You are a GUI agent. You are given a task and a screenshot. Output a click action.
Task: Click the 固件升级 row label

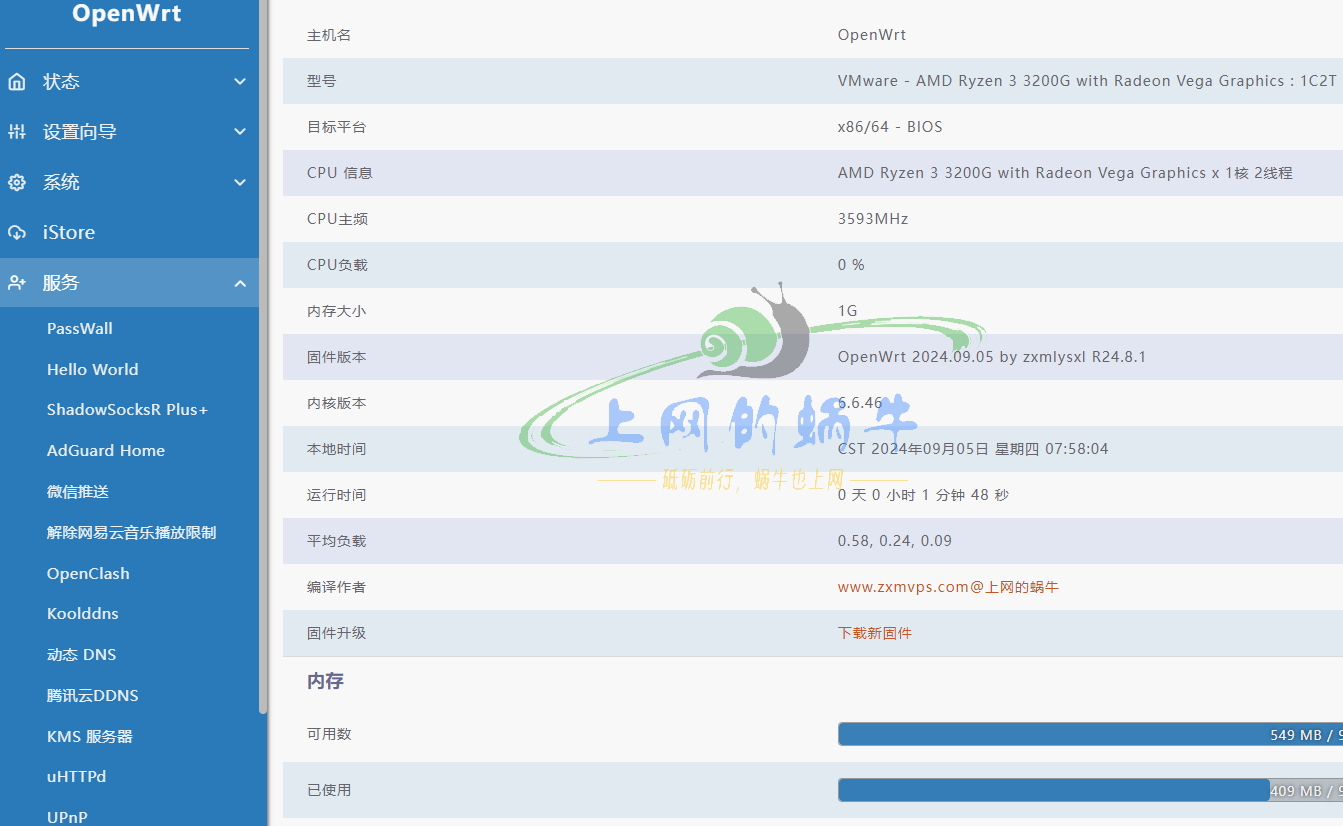(336, 633)
